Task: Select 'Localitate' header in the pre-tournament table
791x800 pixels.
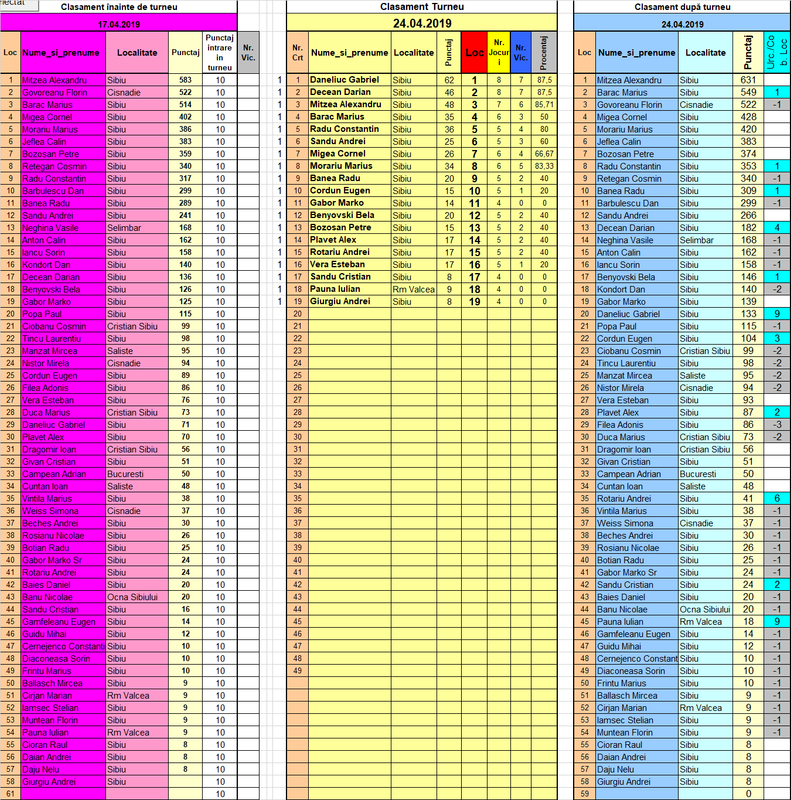Action: tap(137, 53)
